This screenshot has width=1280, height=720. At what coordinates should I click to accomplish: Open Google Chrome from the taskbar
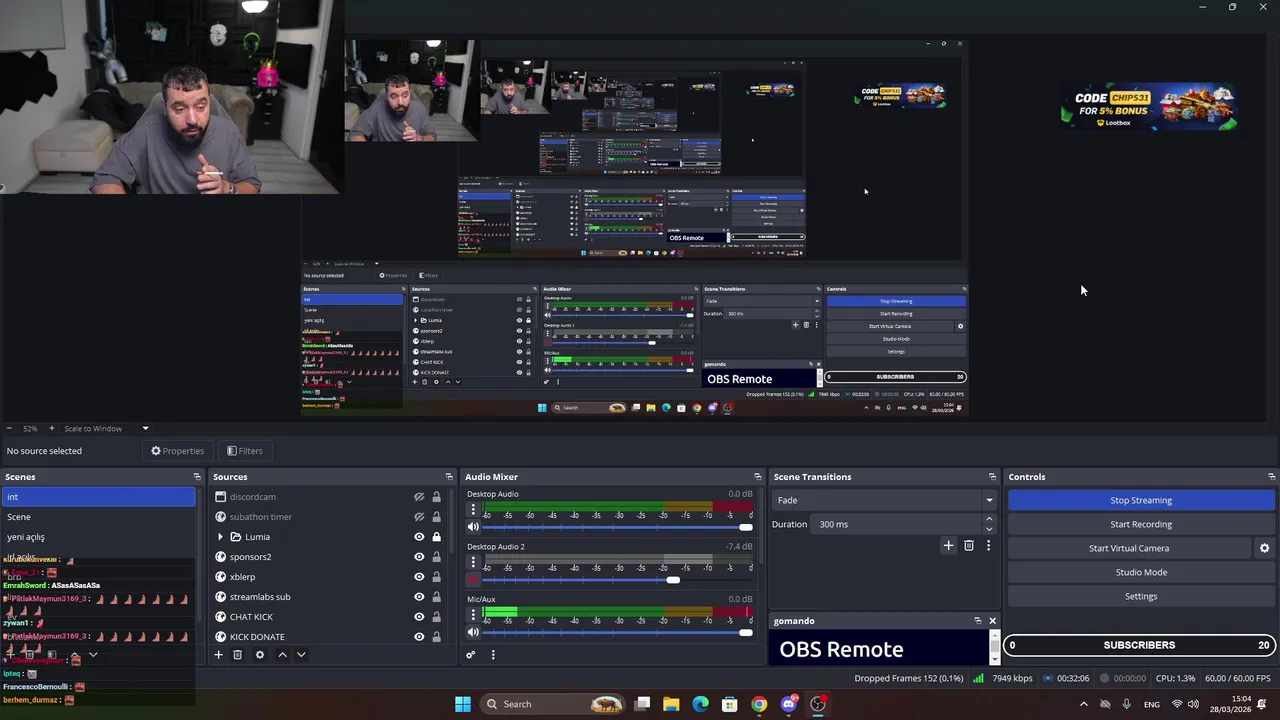(759, 704)
